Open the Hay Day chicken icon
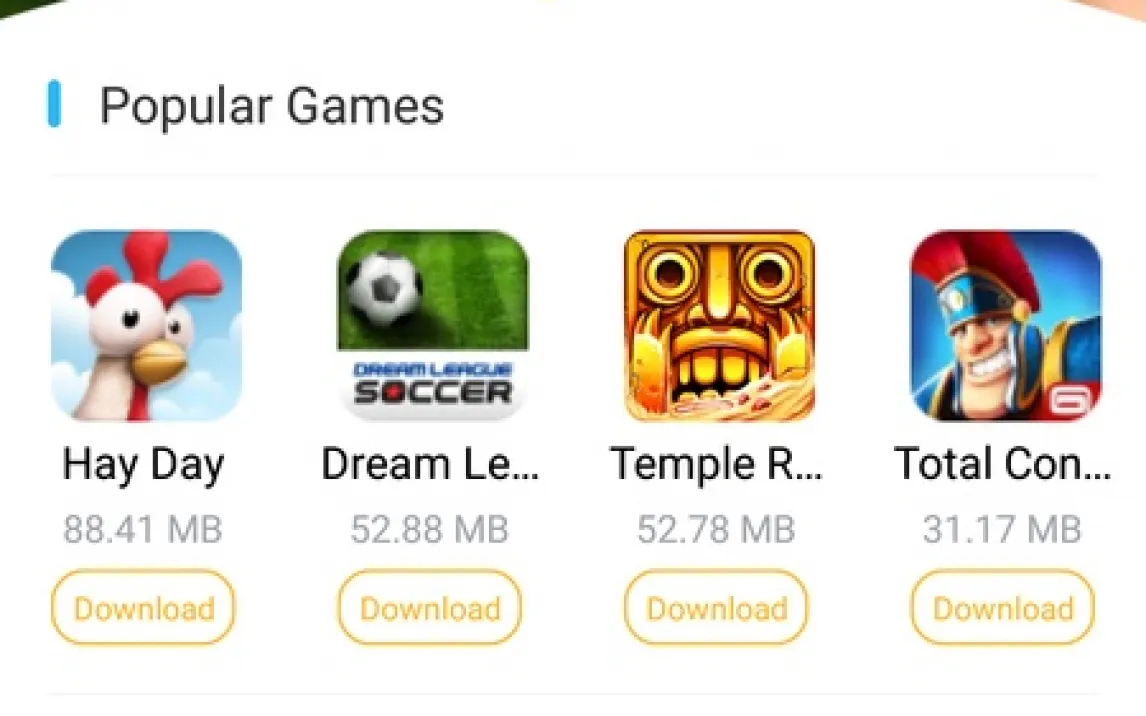The width and height of the screenshot is (1146, 716). click(146, 326)
